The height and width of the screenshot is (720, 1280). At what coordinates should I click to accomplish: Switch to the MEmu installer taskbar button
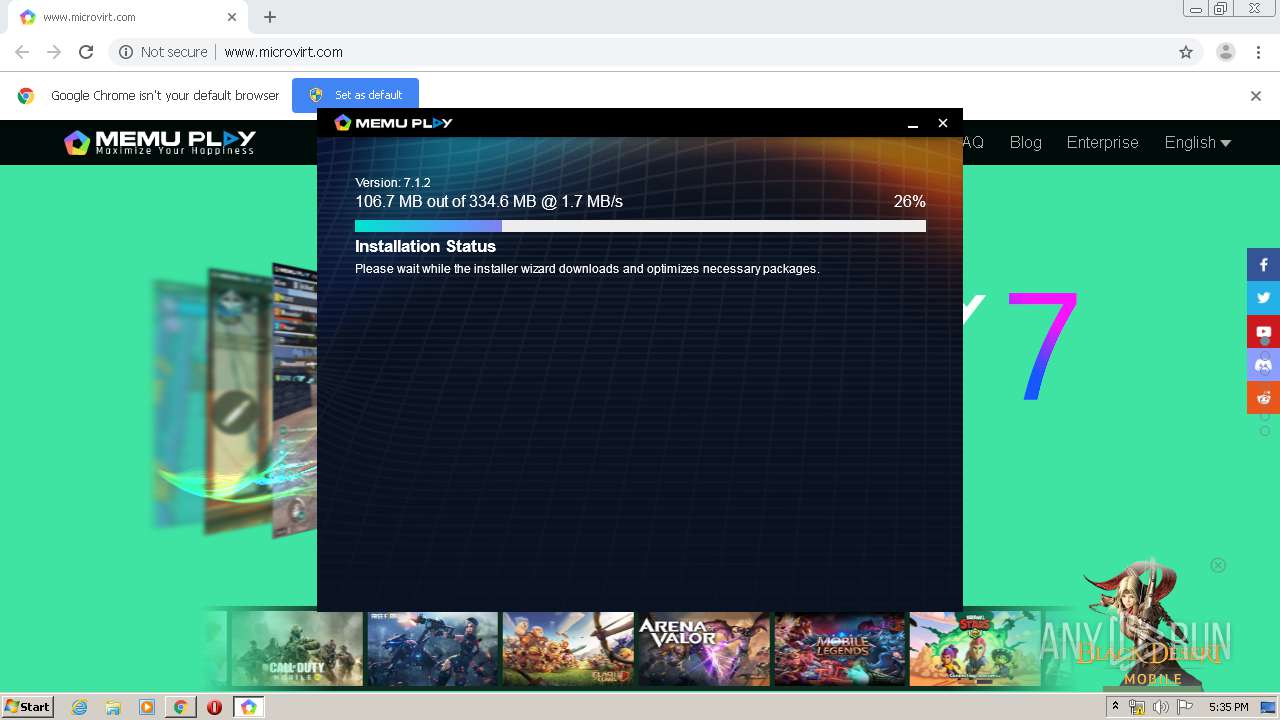pos(248,707)
